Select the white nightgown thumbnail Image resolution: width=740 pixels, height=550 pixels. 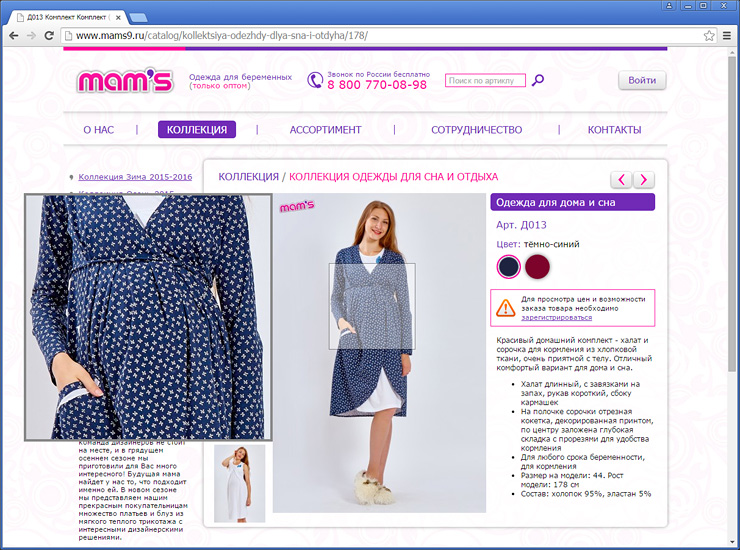click(x=240, y=482)
